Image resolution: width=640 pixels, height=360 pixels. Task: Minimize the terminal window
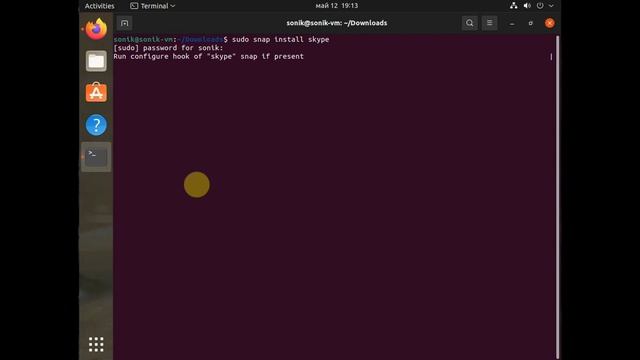pyautogui.click(x=512, y=23)
